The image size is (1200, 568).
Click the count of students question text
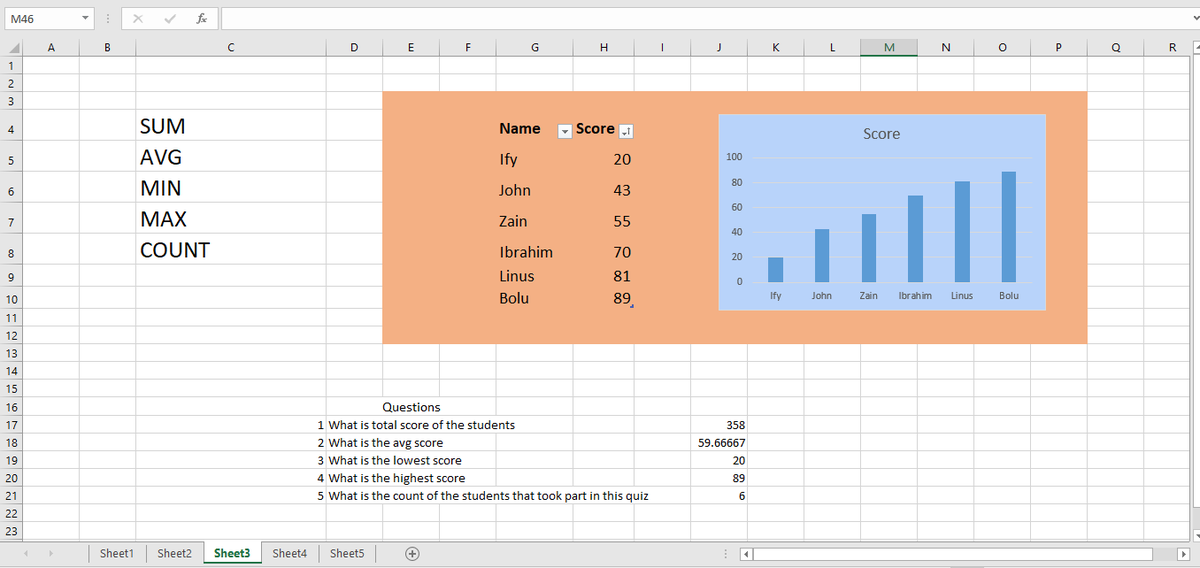[488, 497]
